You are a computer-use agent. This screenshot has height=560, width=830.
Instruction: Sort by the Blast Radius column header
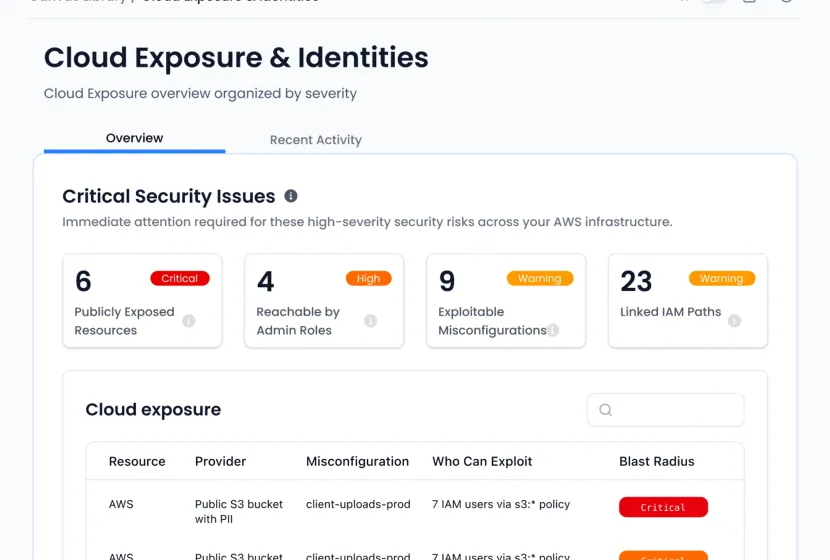(x=657, y=462)
